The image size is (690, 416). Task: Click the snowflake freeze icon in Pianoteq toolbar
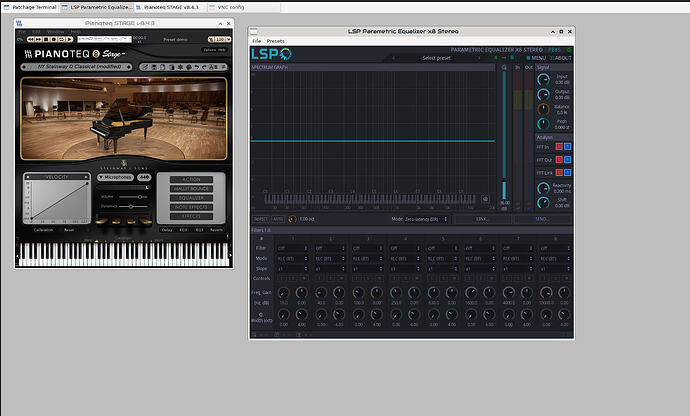pos(180,66)
